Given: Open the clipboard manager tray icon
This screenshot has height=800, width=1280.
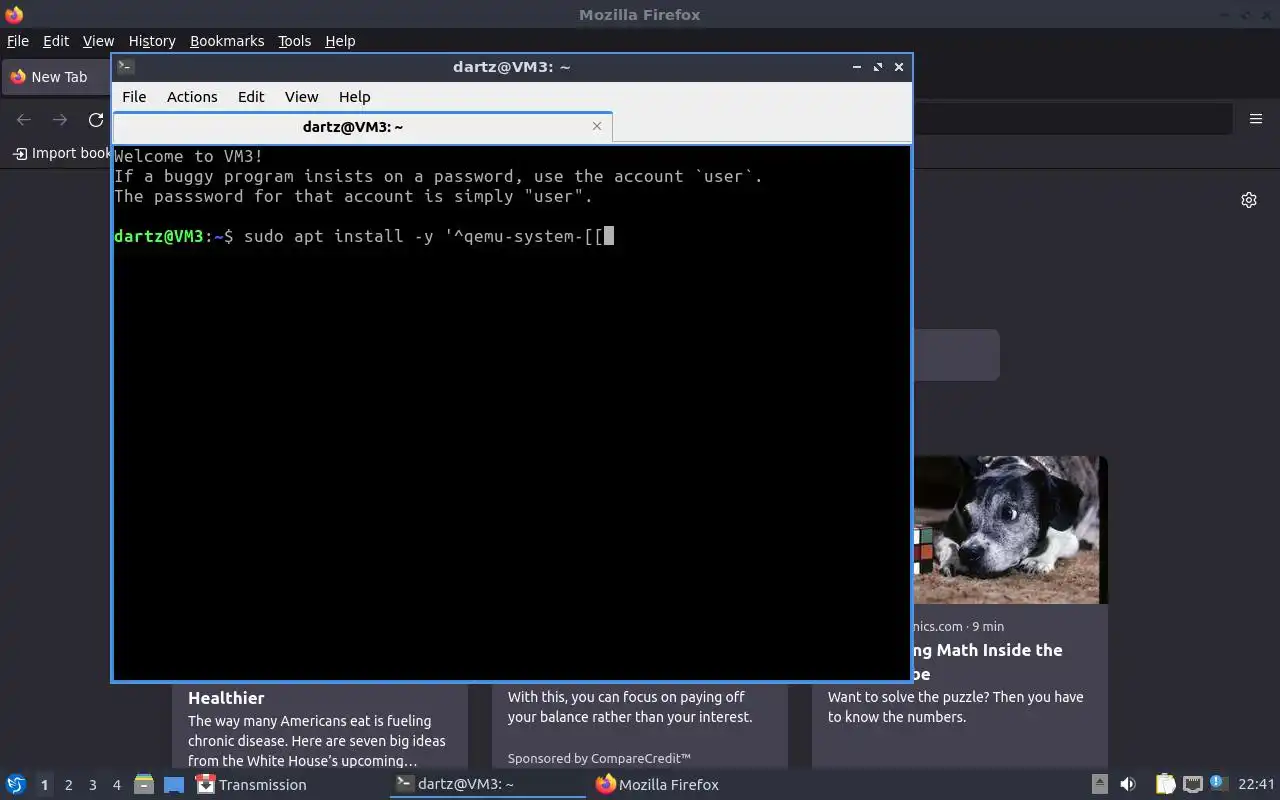Looking at the screenshot, I should (1166, 784).
